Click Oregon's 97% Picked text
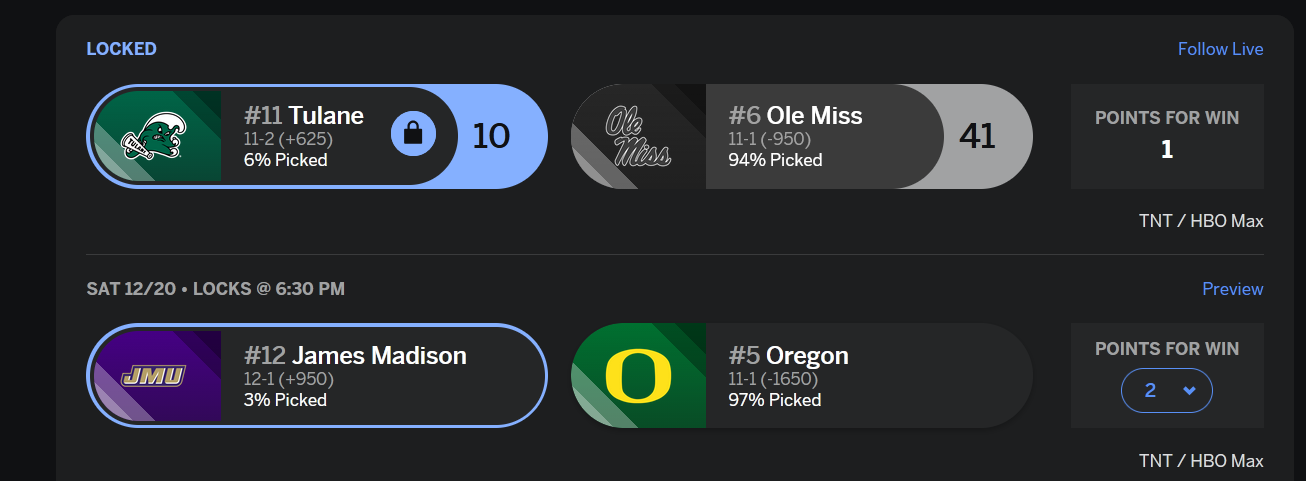 point(775,400)
